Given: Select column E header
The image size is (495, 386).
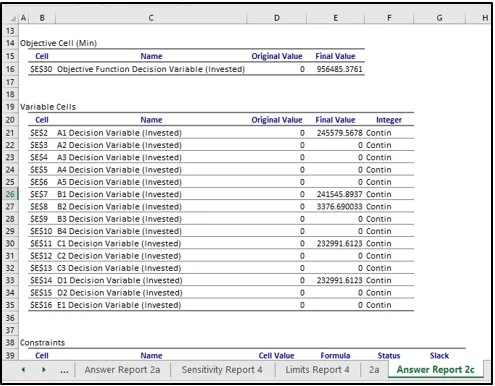Looking at the screenshot, I should (x=335, y=18).
